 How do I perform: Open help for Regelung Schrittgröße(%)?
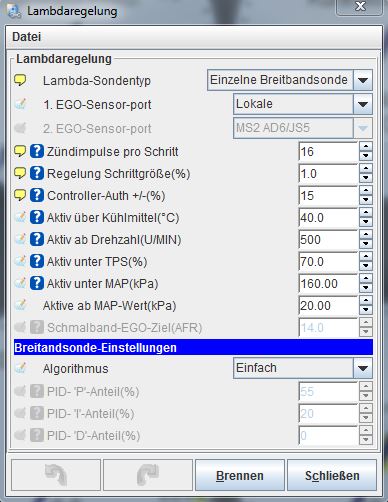click(37, 173)
